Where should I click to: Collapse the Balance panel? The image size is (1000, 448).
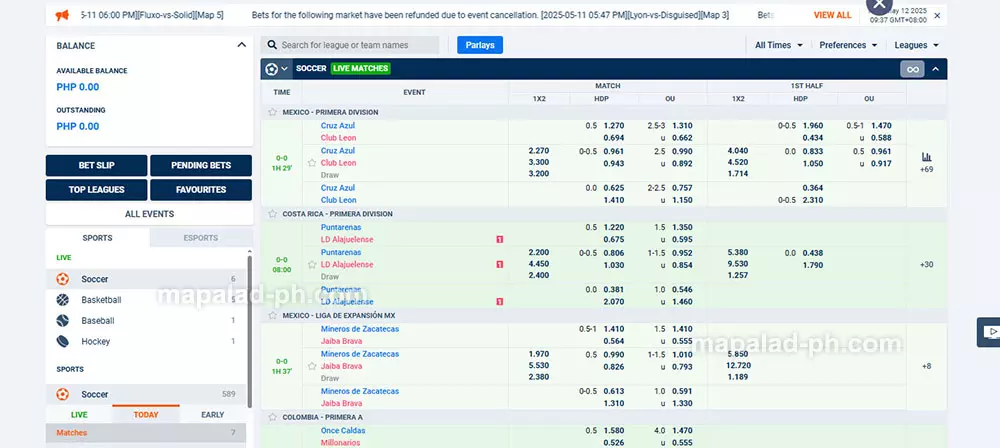241,45
